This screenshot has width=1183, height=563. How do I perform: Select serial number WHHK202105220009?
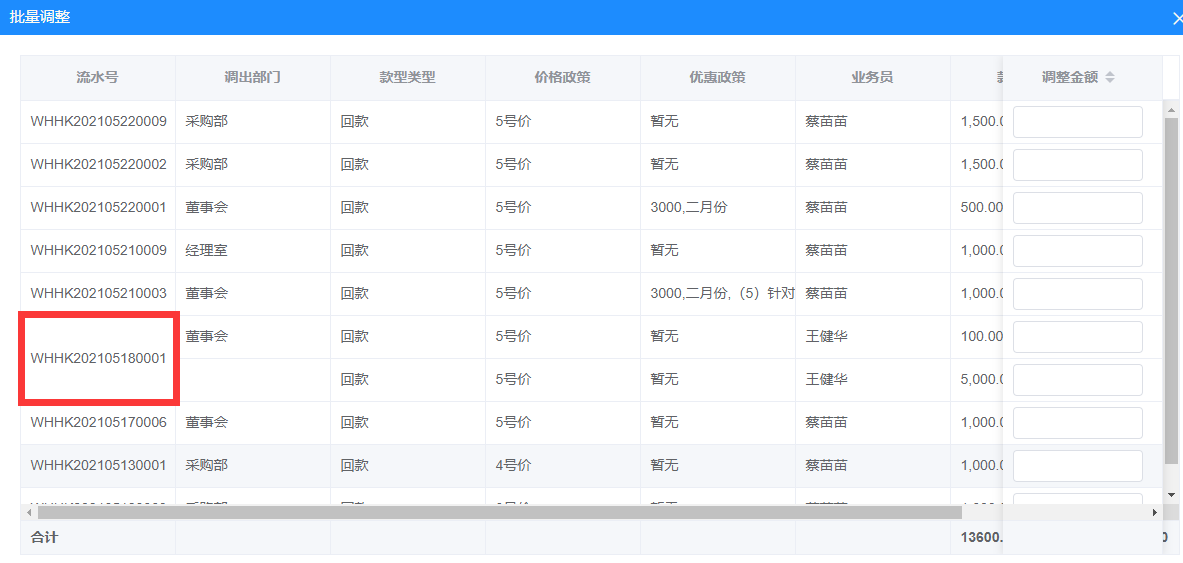point(98,122)
